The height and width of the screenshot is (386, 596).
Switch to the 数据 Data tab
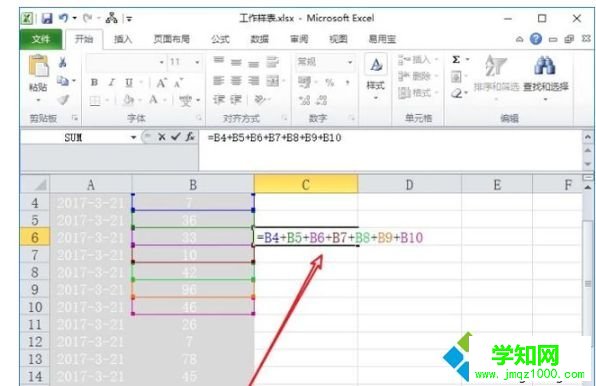[260, 39]
